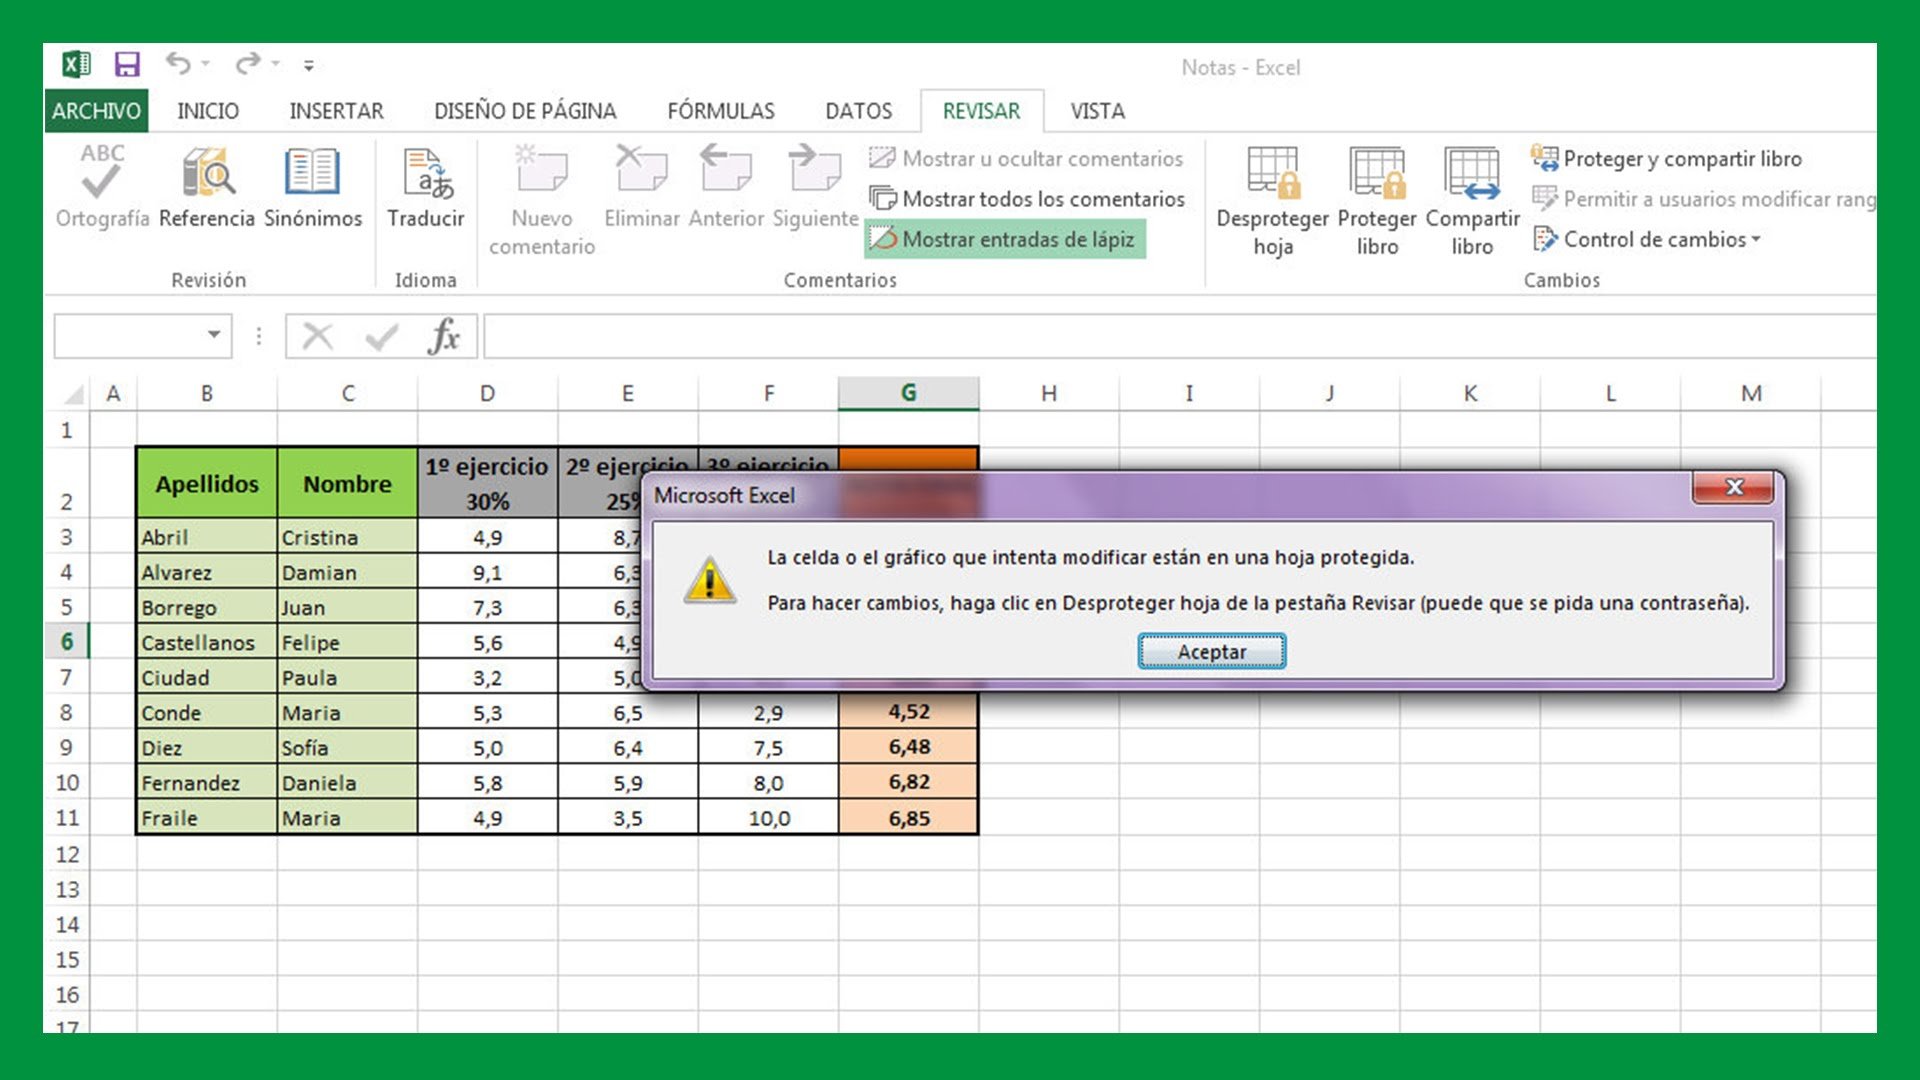Toggle Mostrar entradas de lápiz
1920x1080 pixels.
[x=1004, y=239]
